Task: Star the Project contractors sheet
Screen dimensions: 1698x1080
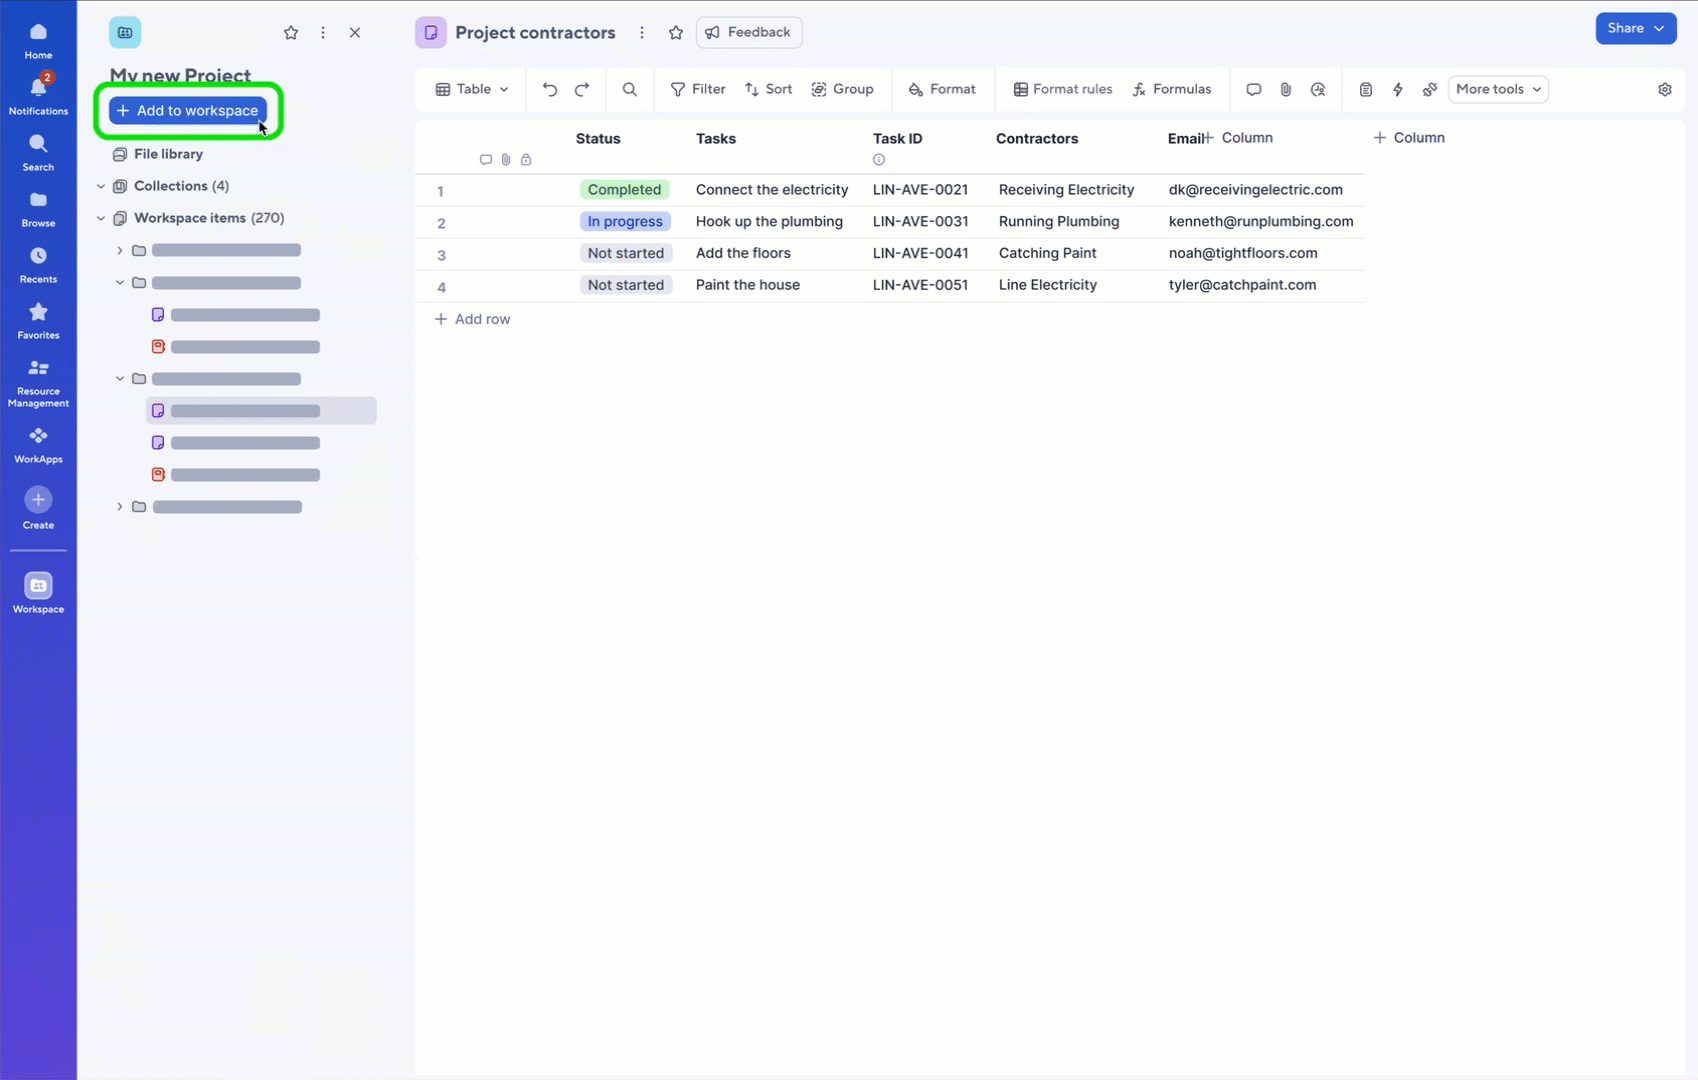Action: [676, 32]
